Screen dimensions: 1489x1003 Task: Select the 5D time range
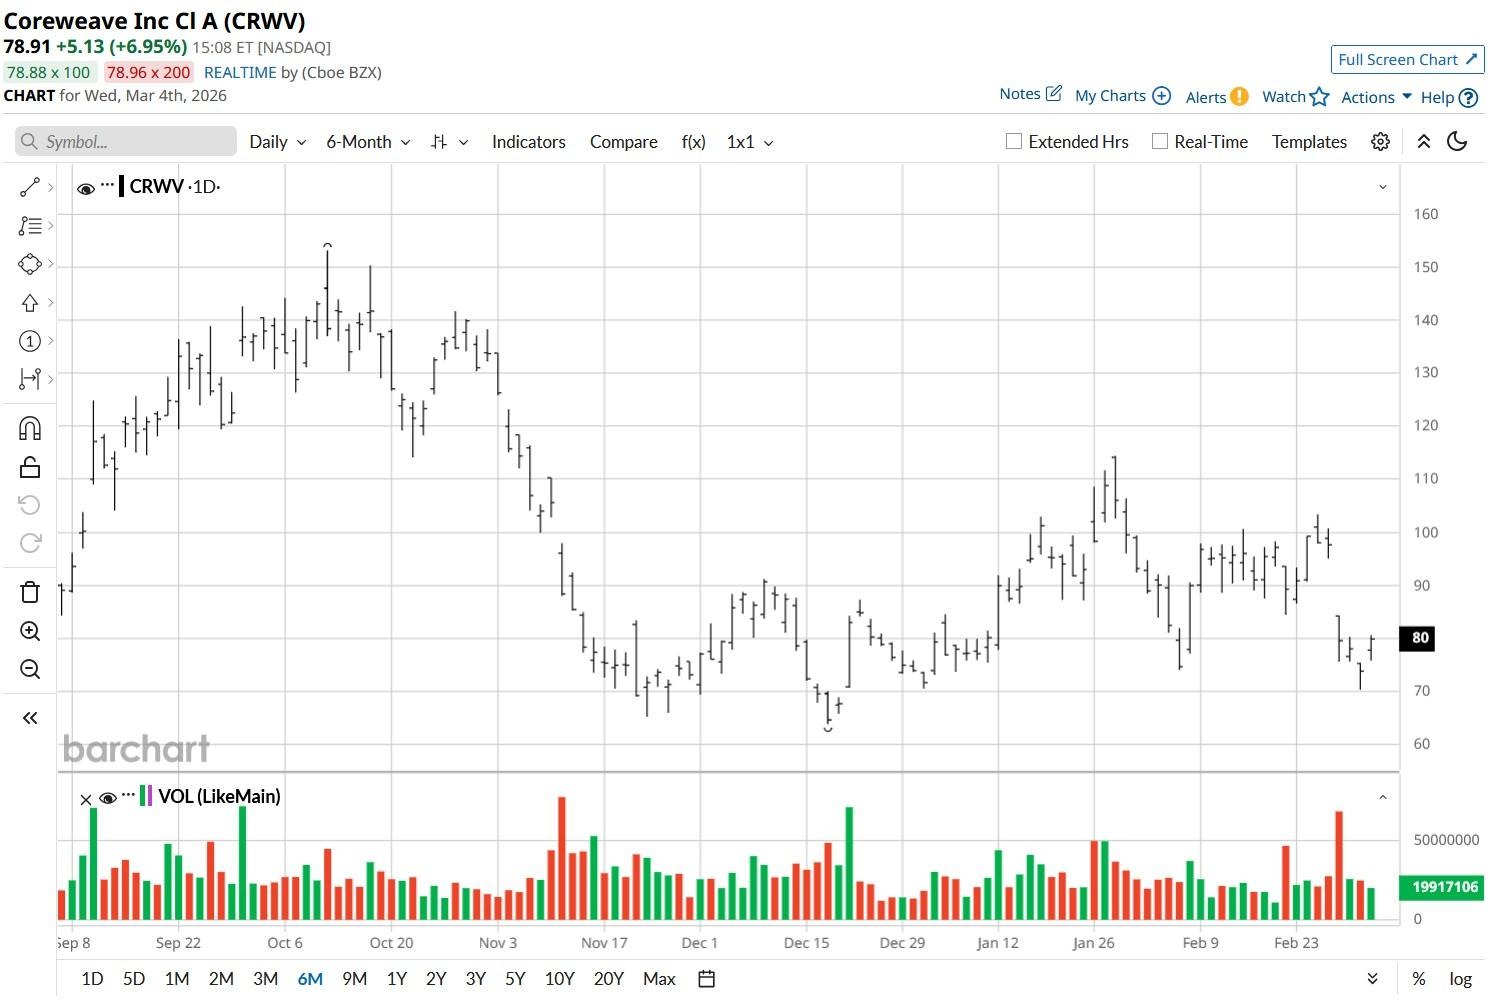coord(134,979)
